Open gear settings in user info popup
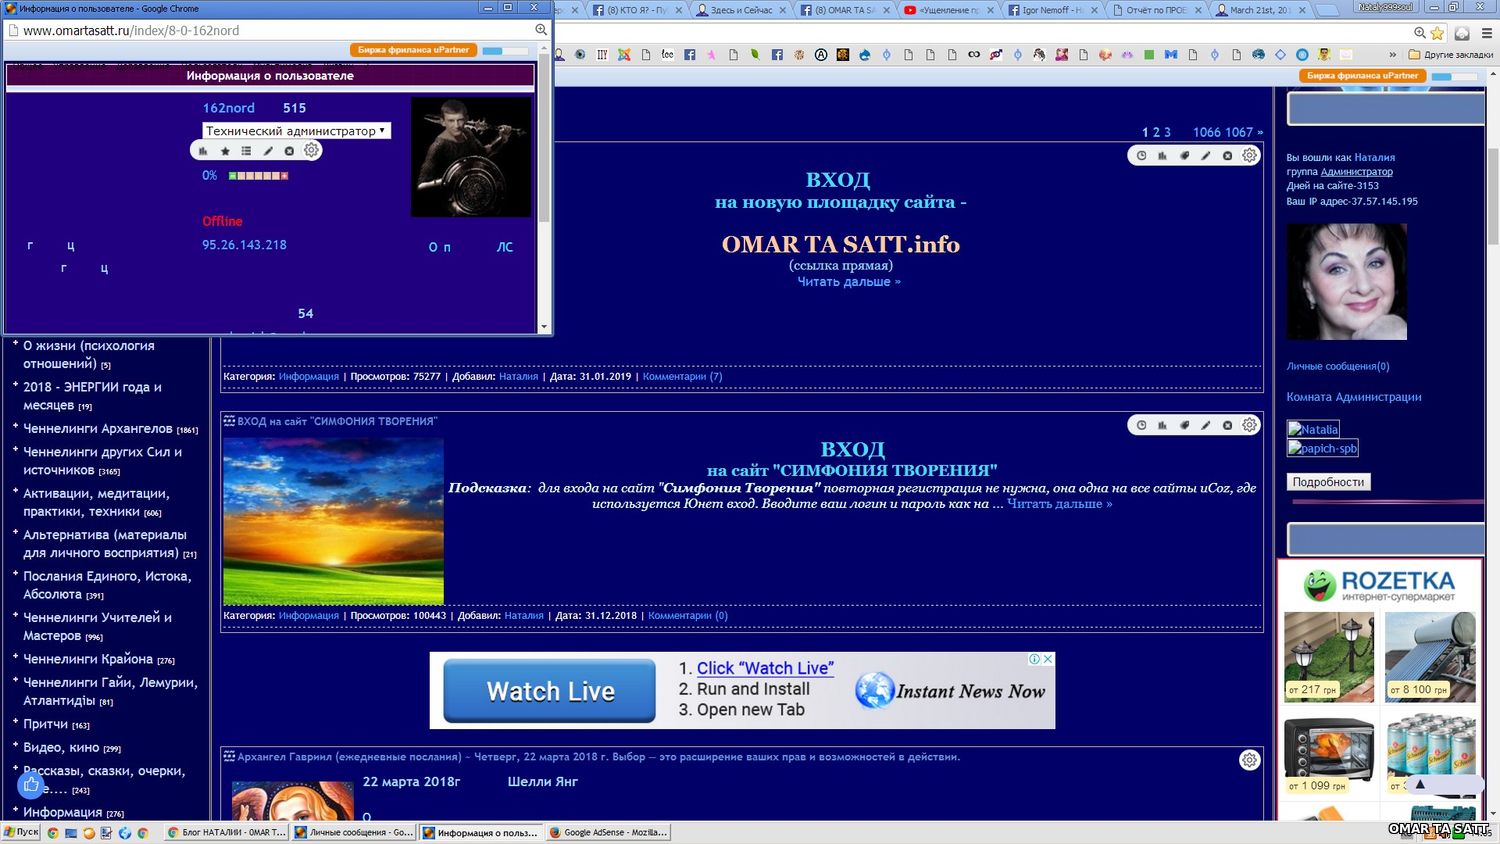This screenshot has height=844, width=1500. 312,150
